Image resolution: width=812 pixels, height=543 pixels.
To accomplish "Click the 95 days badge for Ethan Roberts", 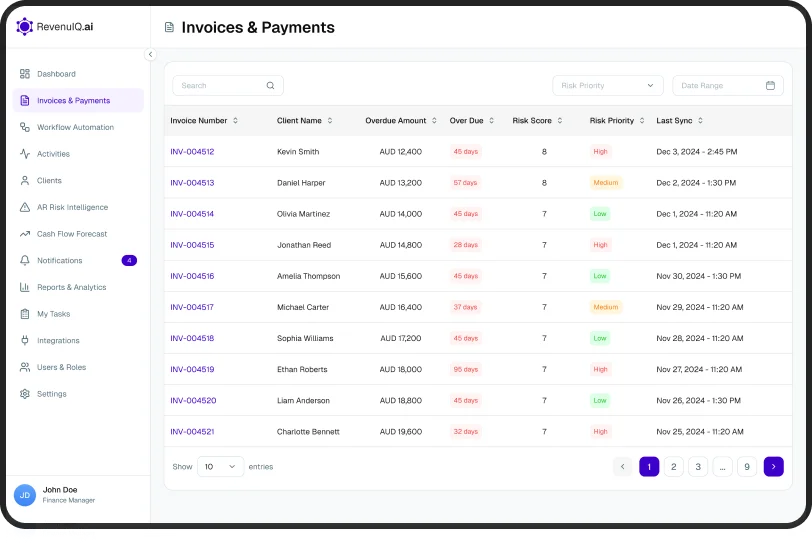I will click(466, 369).
